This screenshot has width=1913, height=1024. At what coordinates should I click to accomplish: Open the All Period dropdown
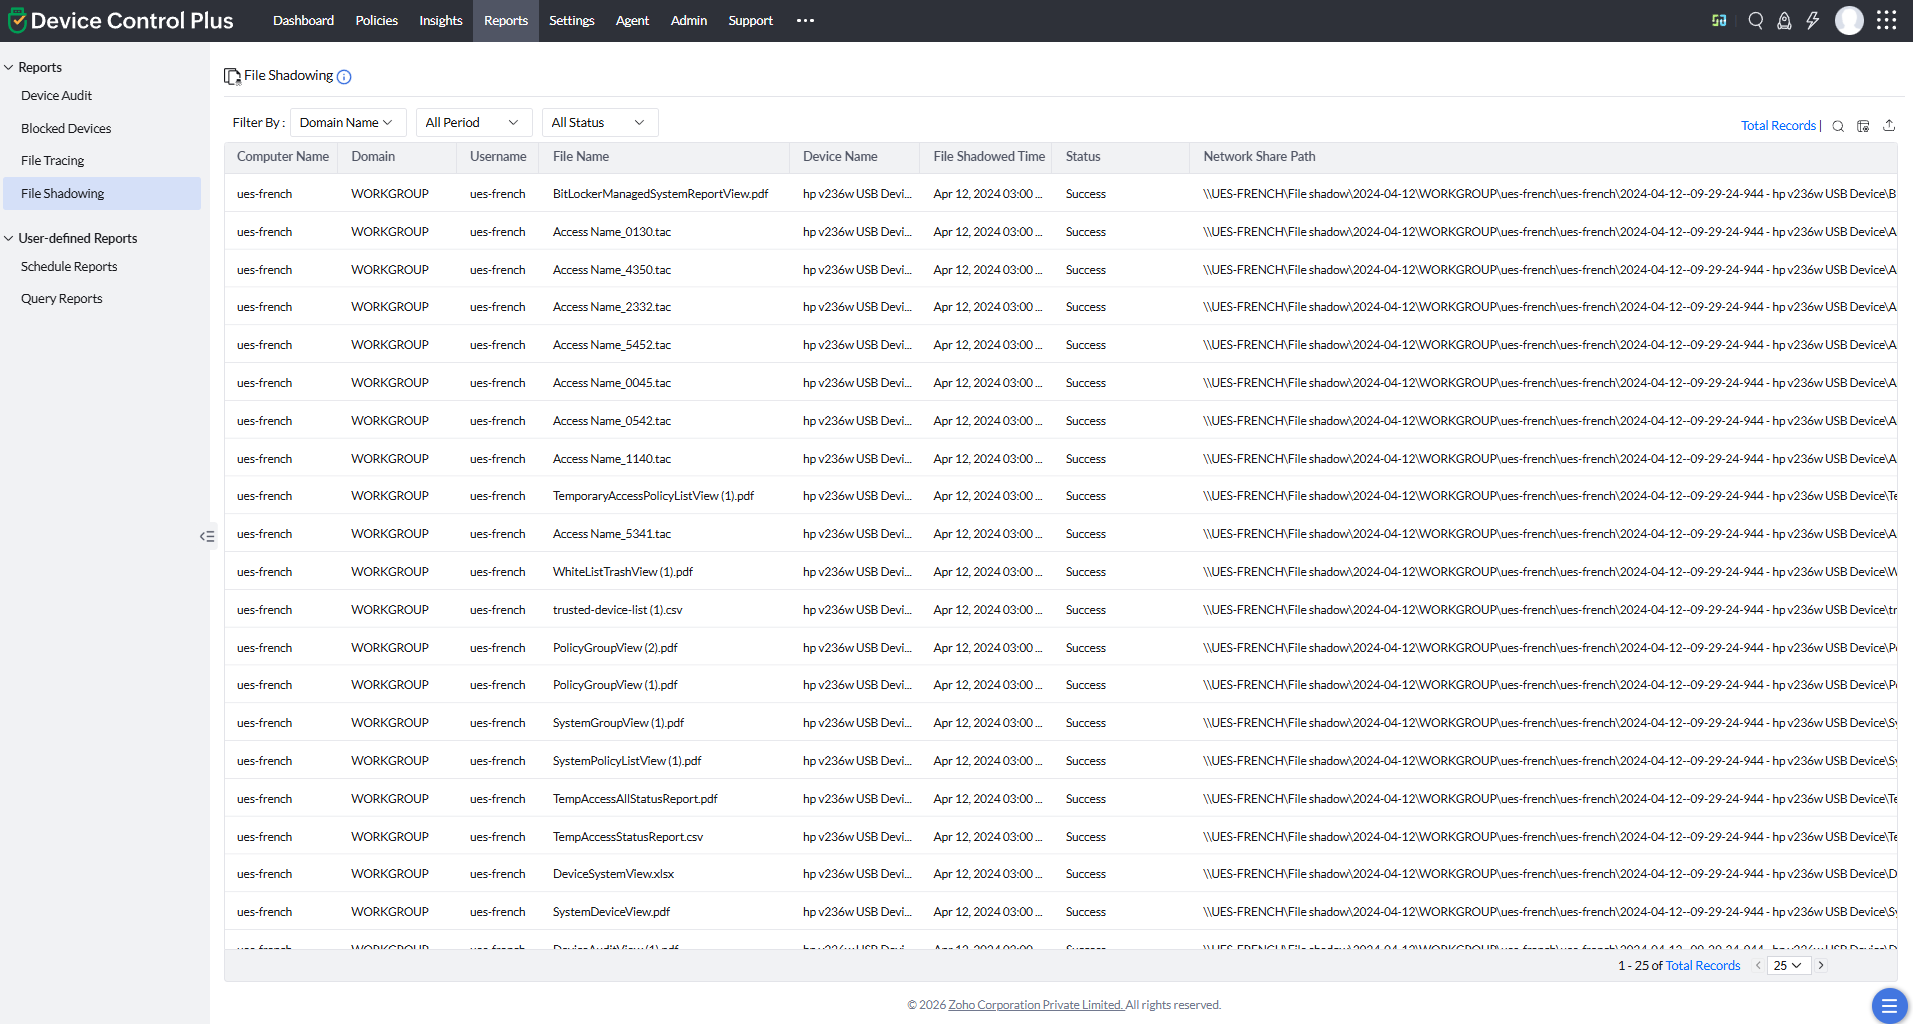(474, 122)
